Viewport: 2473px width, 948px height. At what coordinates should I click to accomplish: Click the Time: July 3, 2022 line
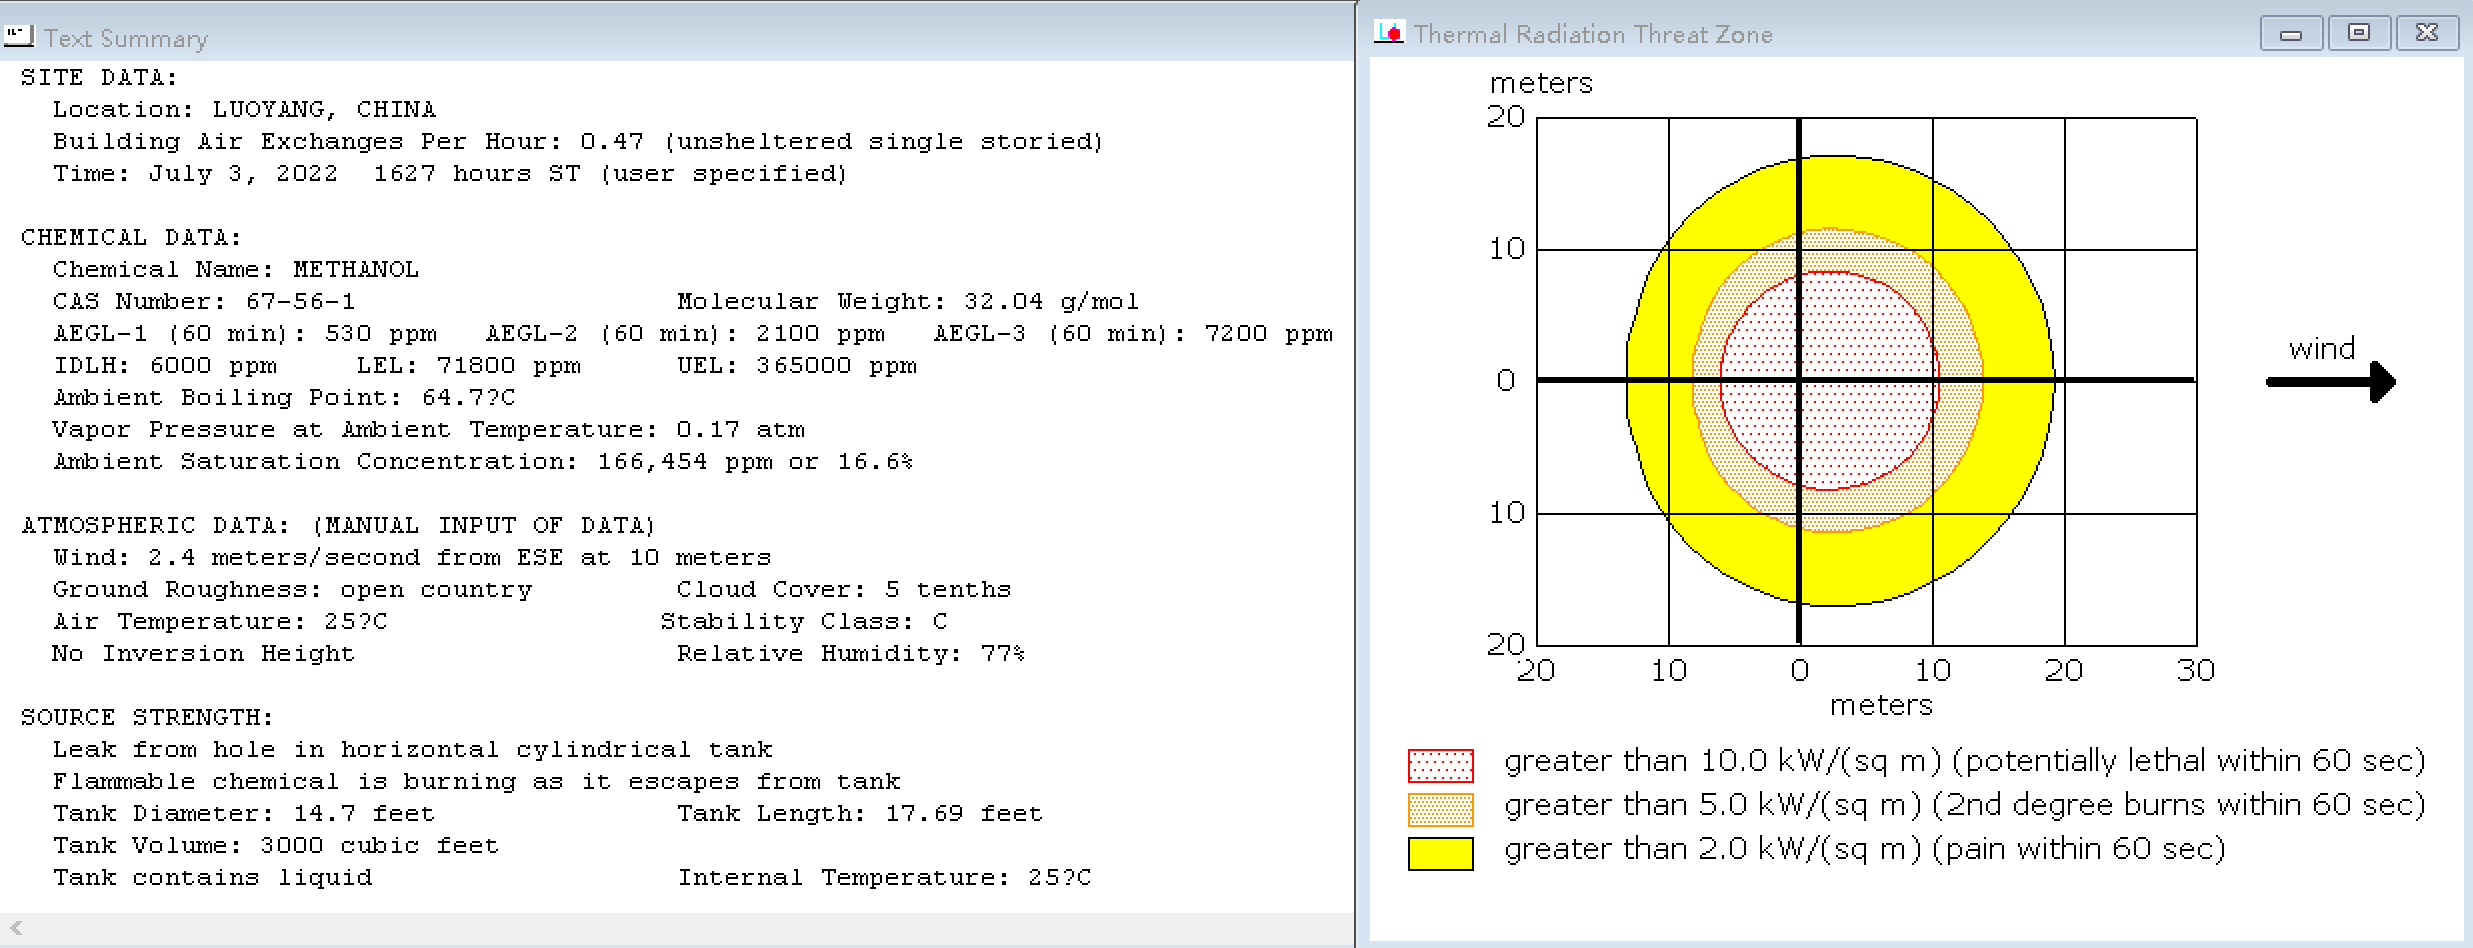tap(450, 174)
